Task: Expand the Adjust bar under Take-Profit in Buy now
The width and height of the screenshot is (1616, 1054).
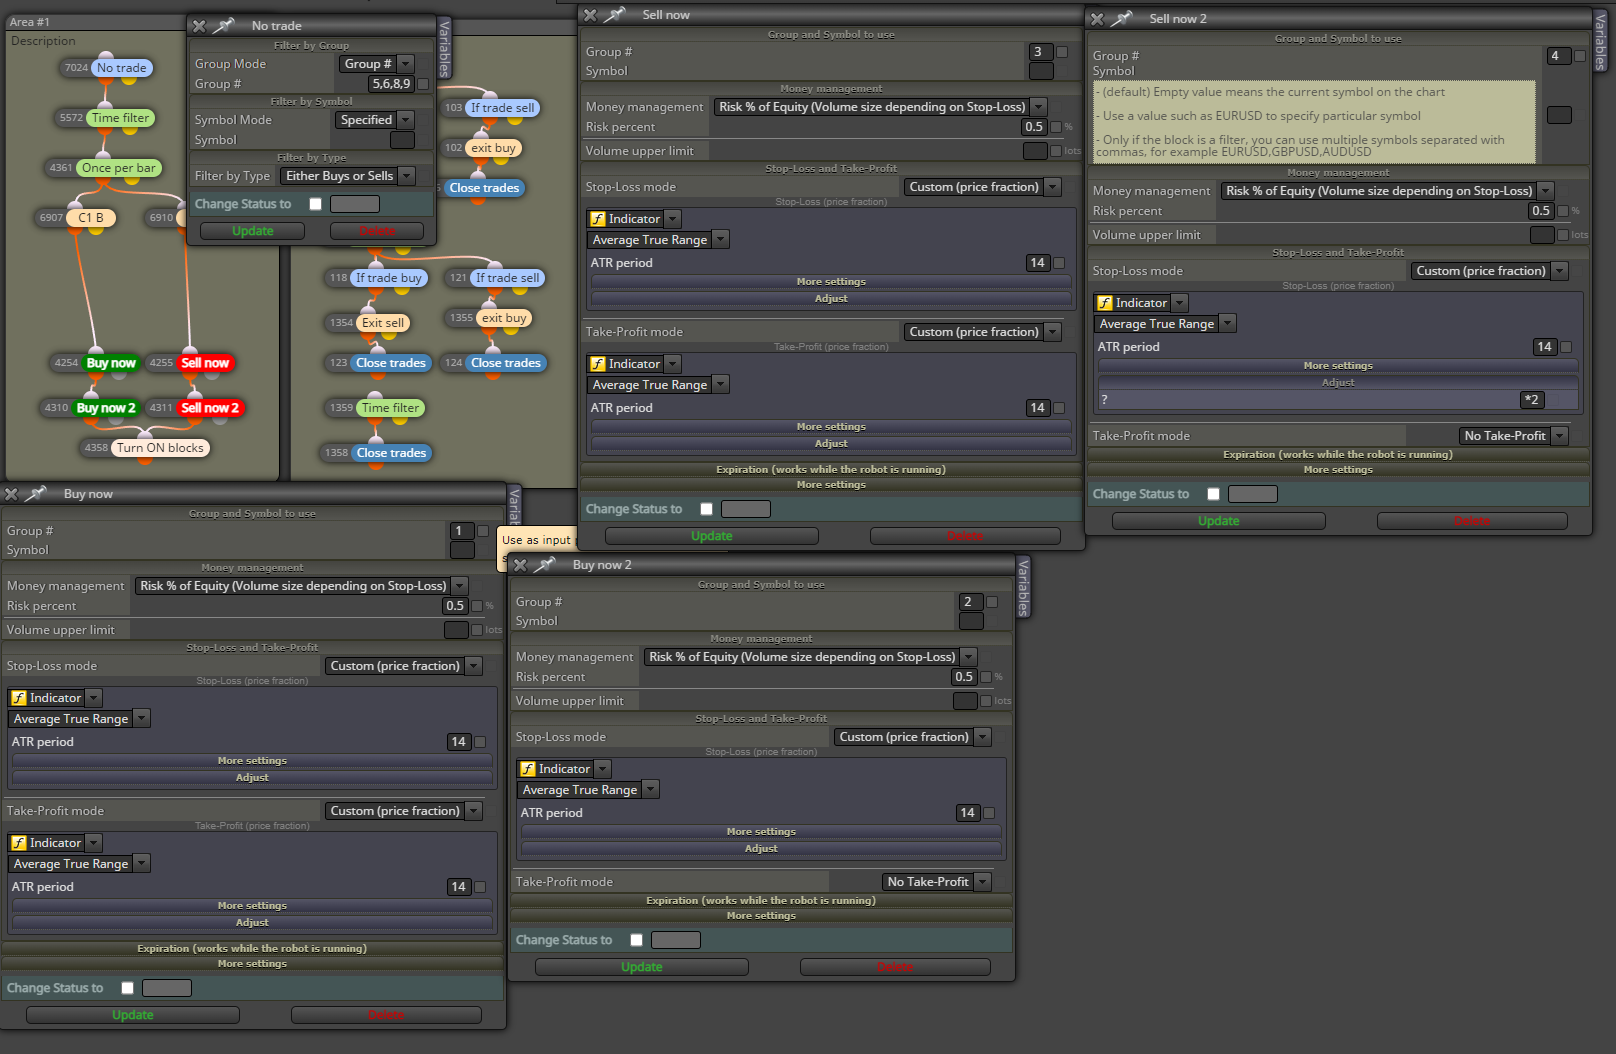Action: (x=252, y=922)
